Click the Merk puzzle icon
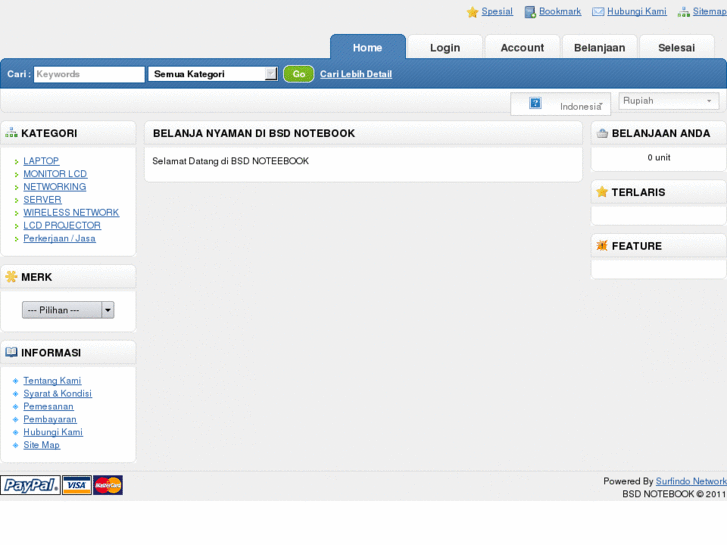The image size is (727, 545). coord(11,277)
